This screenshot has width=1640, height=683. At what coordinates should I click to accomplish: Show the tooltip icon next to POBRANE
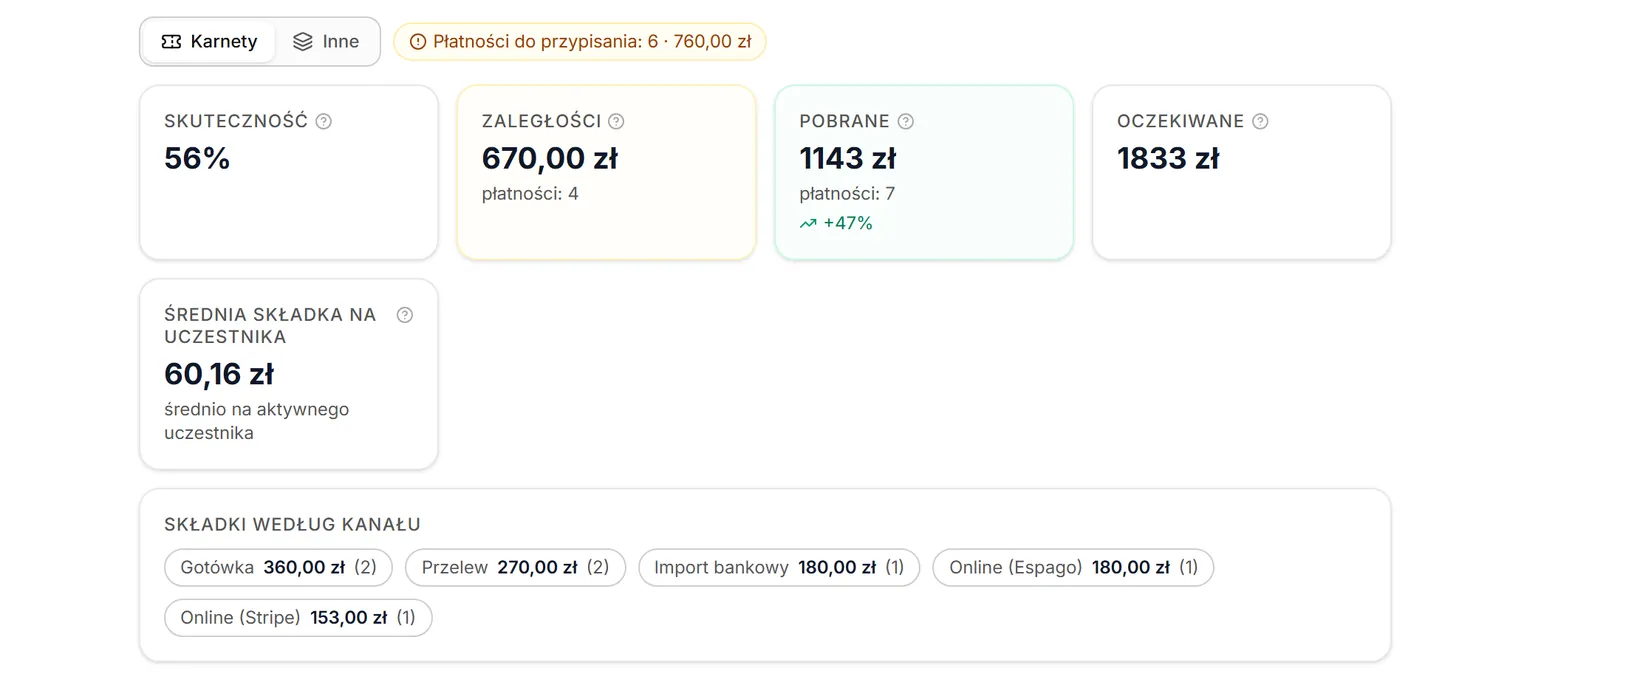906,121
